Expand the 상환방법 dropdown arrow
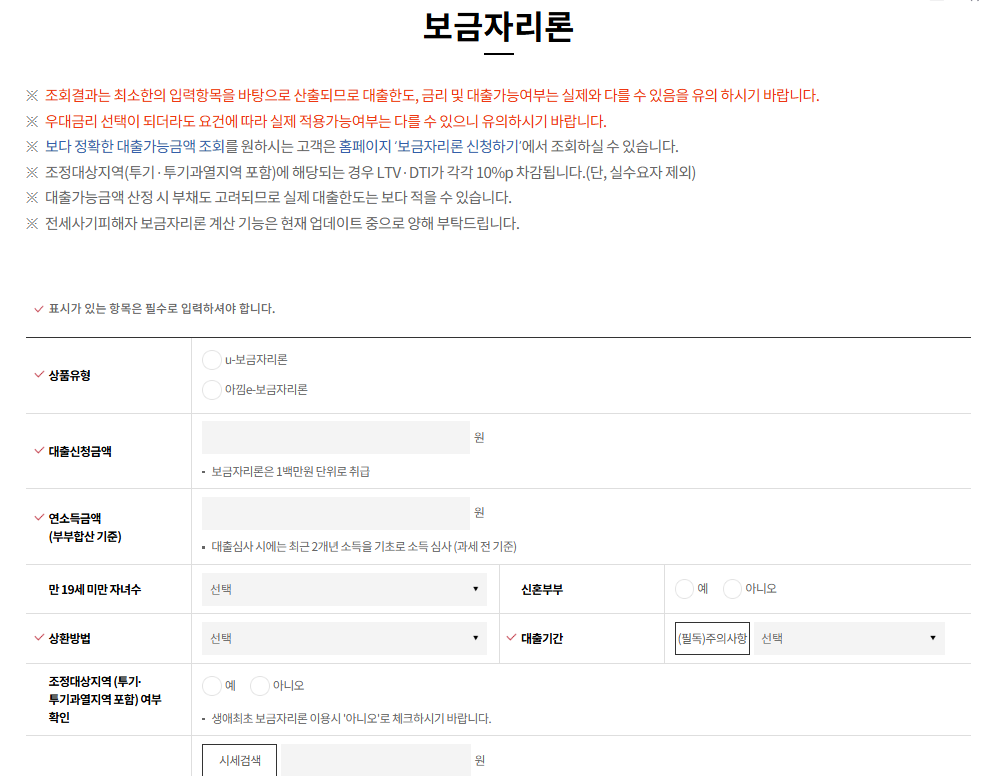Viewport: 984px width, 776px height. [475, 638]
